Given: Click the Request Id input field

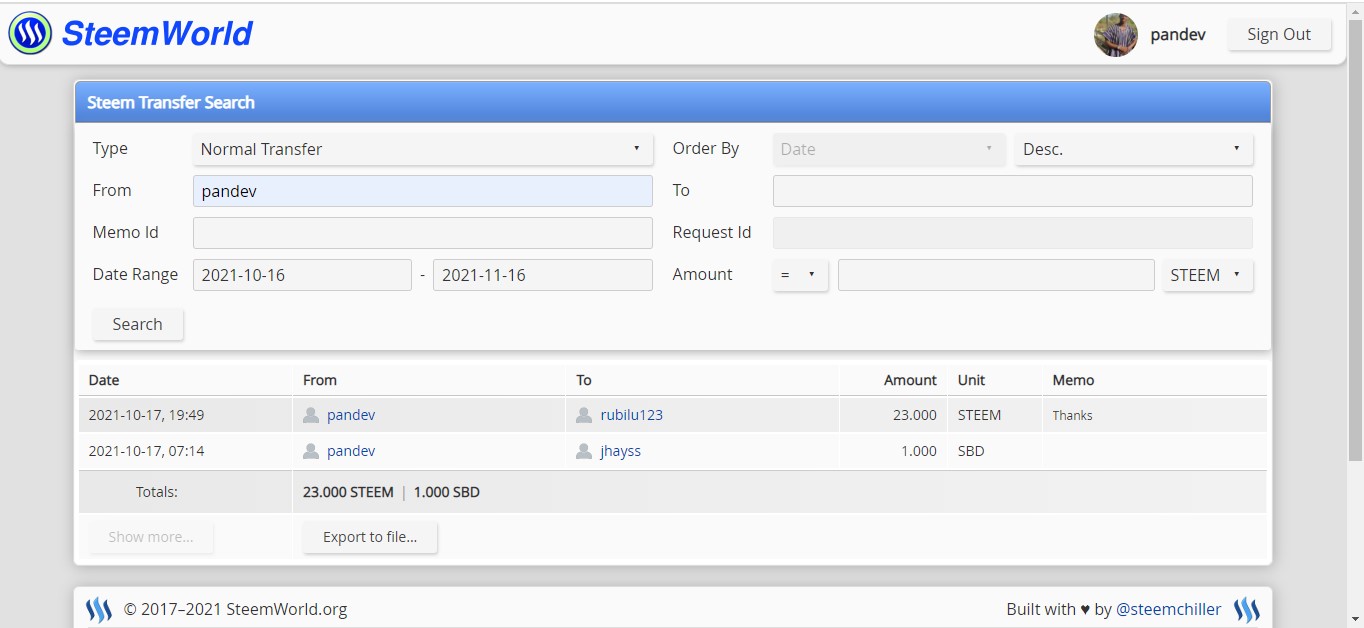Looking at the screenshot, I should [x=1013, y=233].
